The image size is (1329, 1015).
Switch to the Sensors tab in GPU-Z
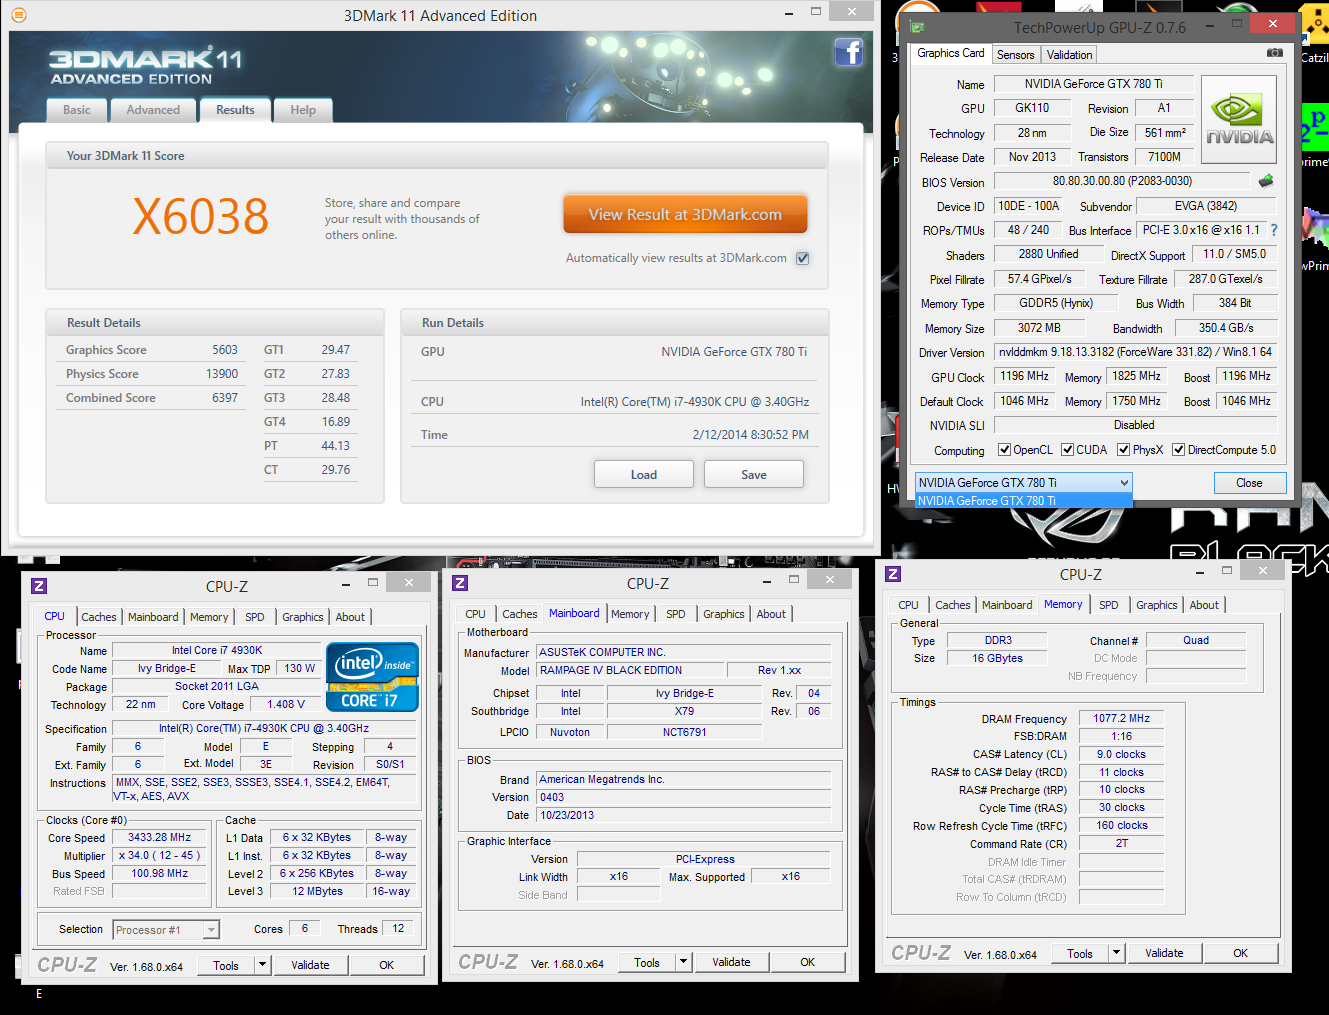[1015, 55]
